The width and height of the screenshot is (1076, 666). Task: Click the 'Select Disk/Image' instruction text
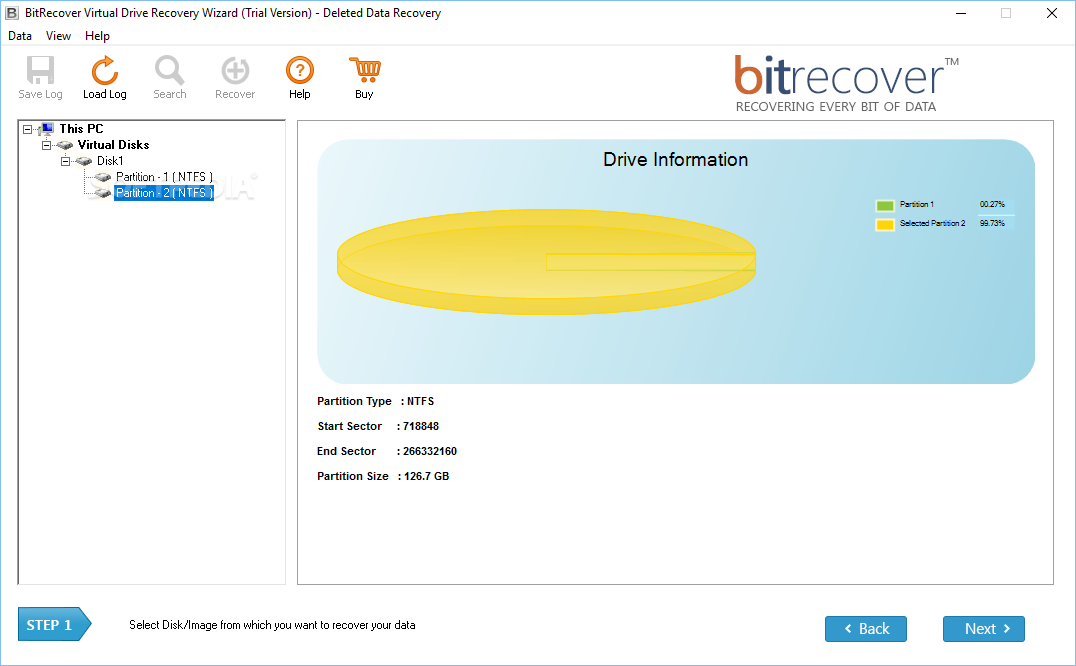pos(272,625)
